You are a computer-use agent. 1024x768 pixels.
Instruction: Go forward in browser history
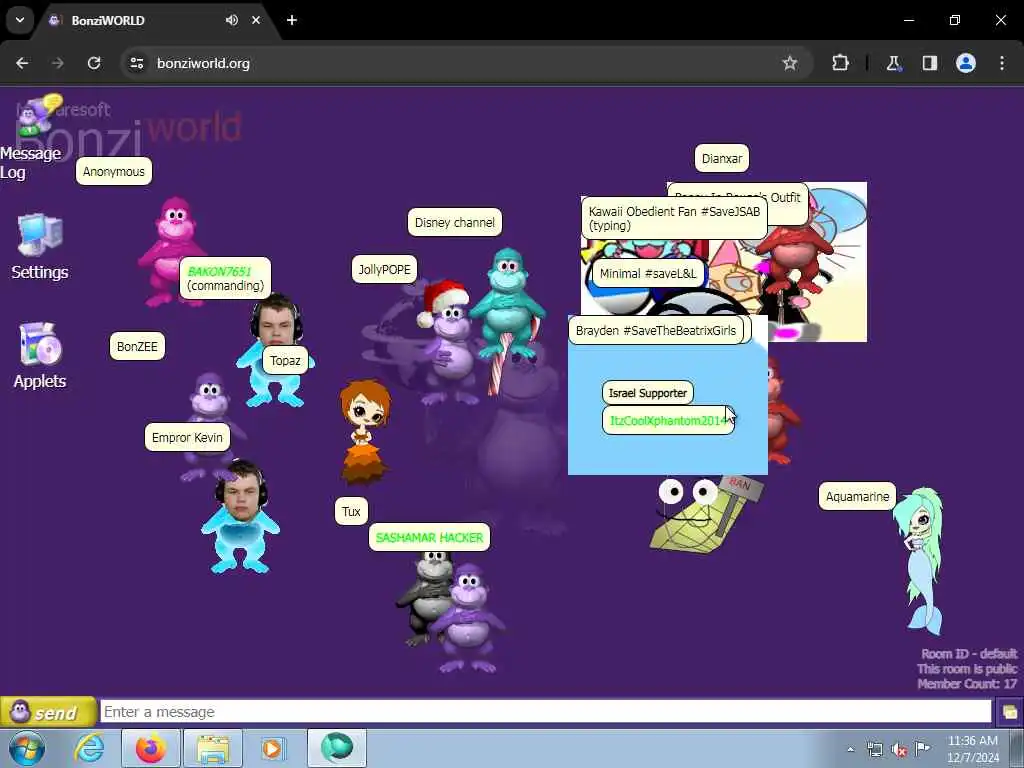point(58,63)
